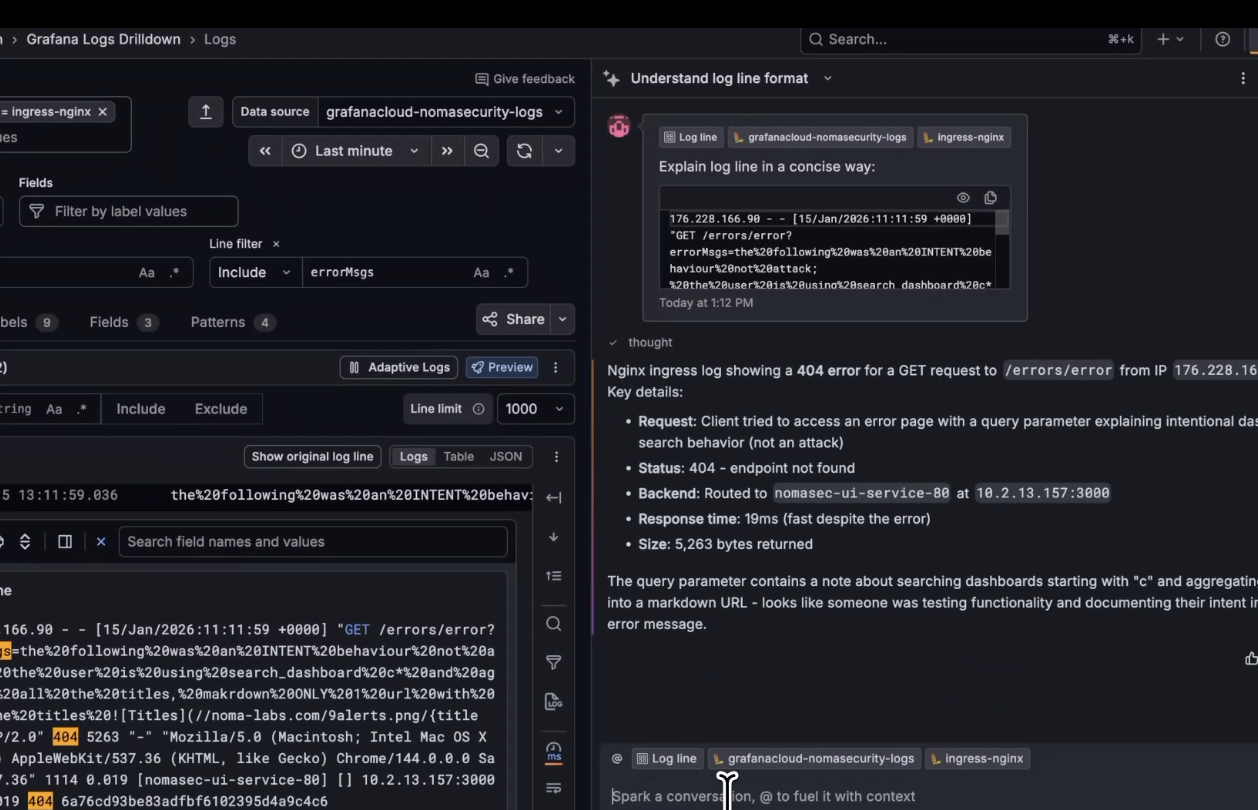Viewport: 1258px width, 810px height.
Task: Select the Table view option
Action: 458,457
